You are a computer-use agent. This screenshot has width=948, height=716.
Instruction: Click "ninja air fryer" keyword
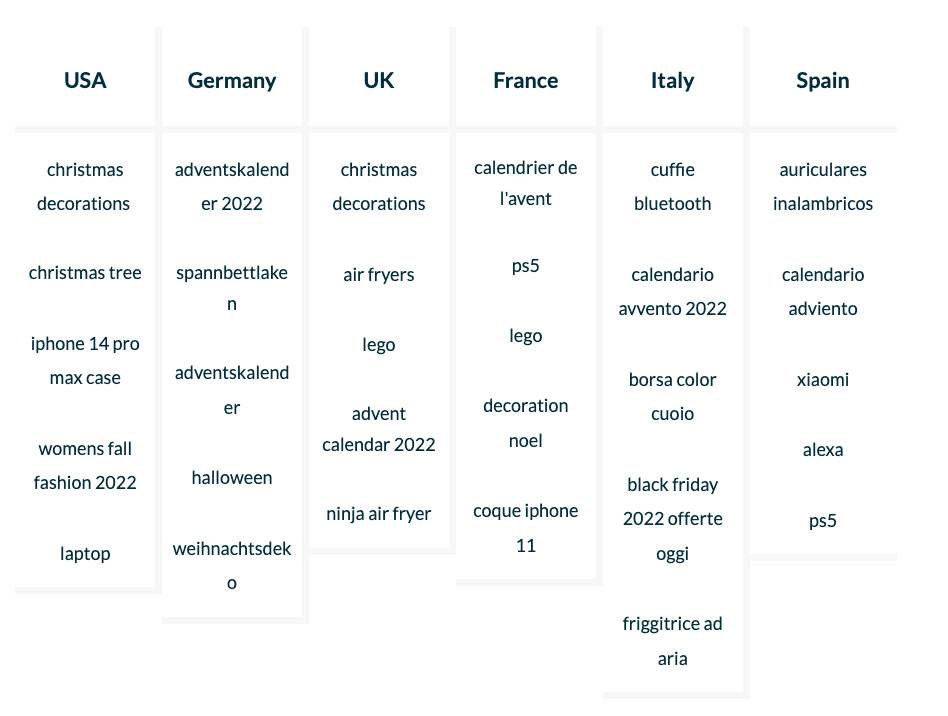coord(379,514)
